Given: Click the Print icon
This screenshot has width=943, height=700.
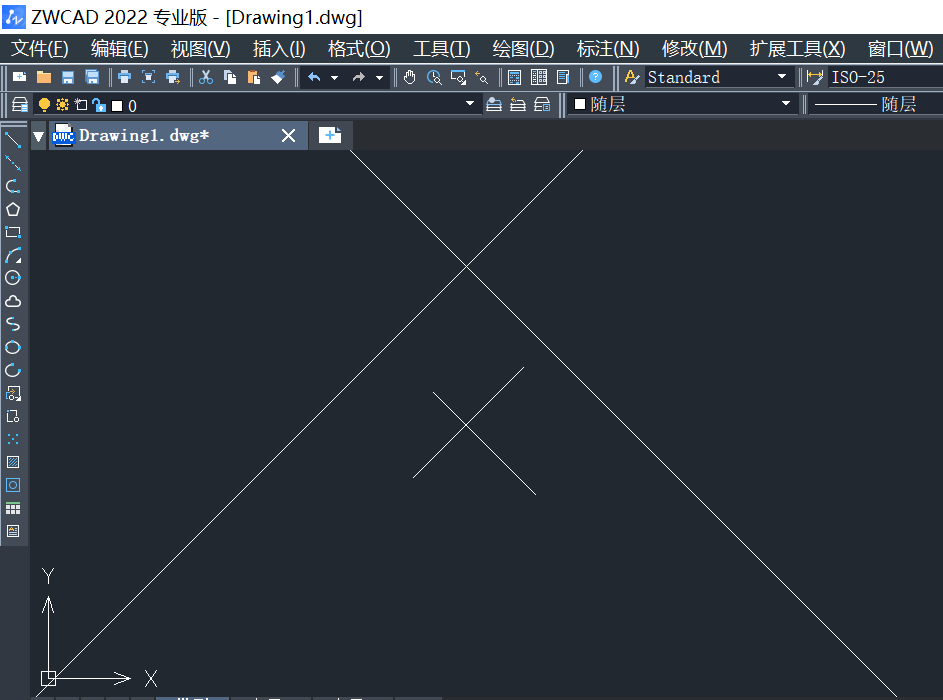Looking at the screenshot, I should [124, 77].
